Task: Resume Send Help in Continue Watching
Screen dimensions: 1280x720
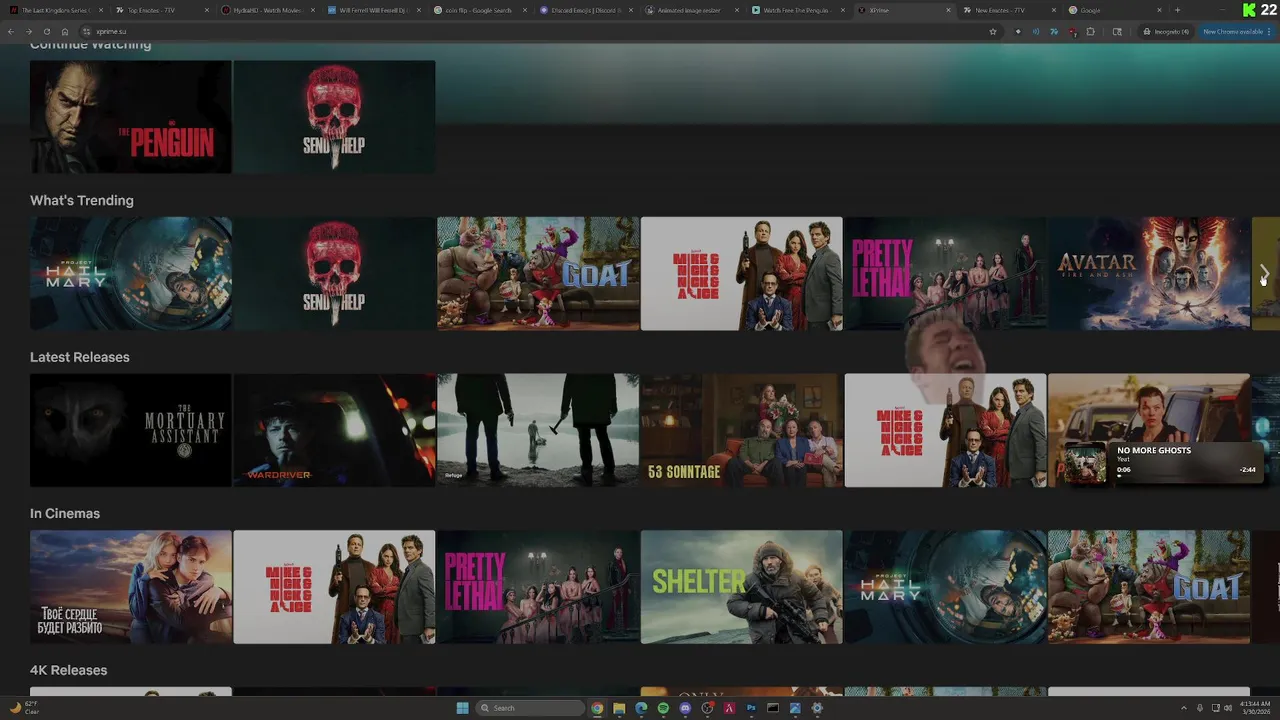Action: (334, 117)
